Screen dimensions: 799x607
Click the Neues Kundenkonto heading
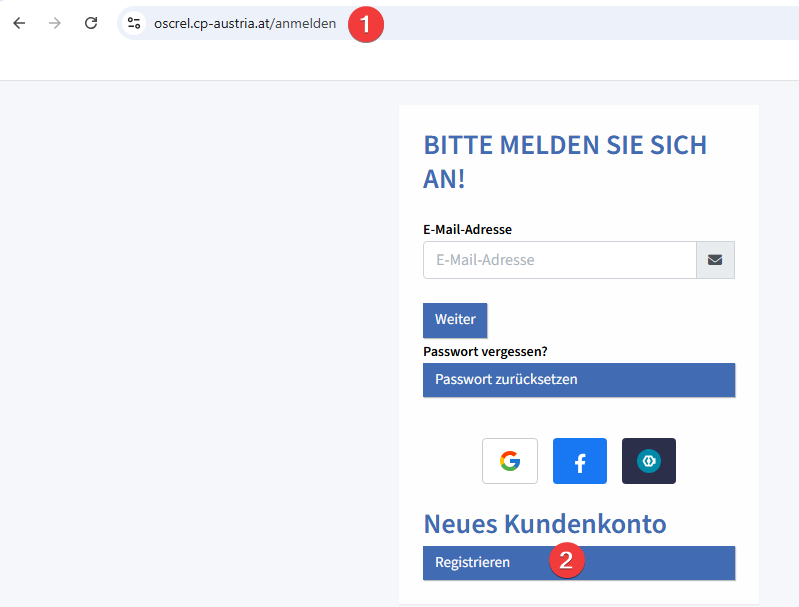[545, 524]
